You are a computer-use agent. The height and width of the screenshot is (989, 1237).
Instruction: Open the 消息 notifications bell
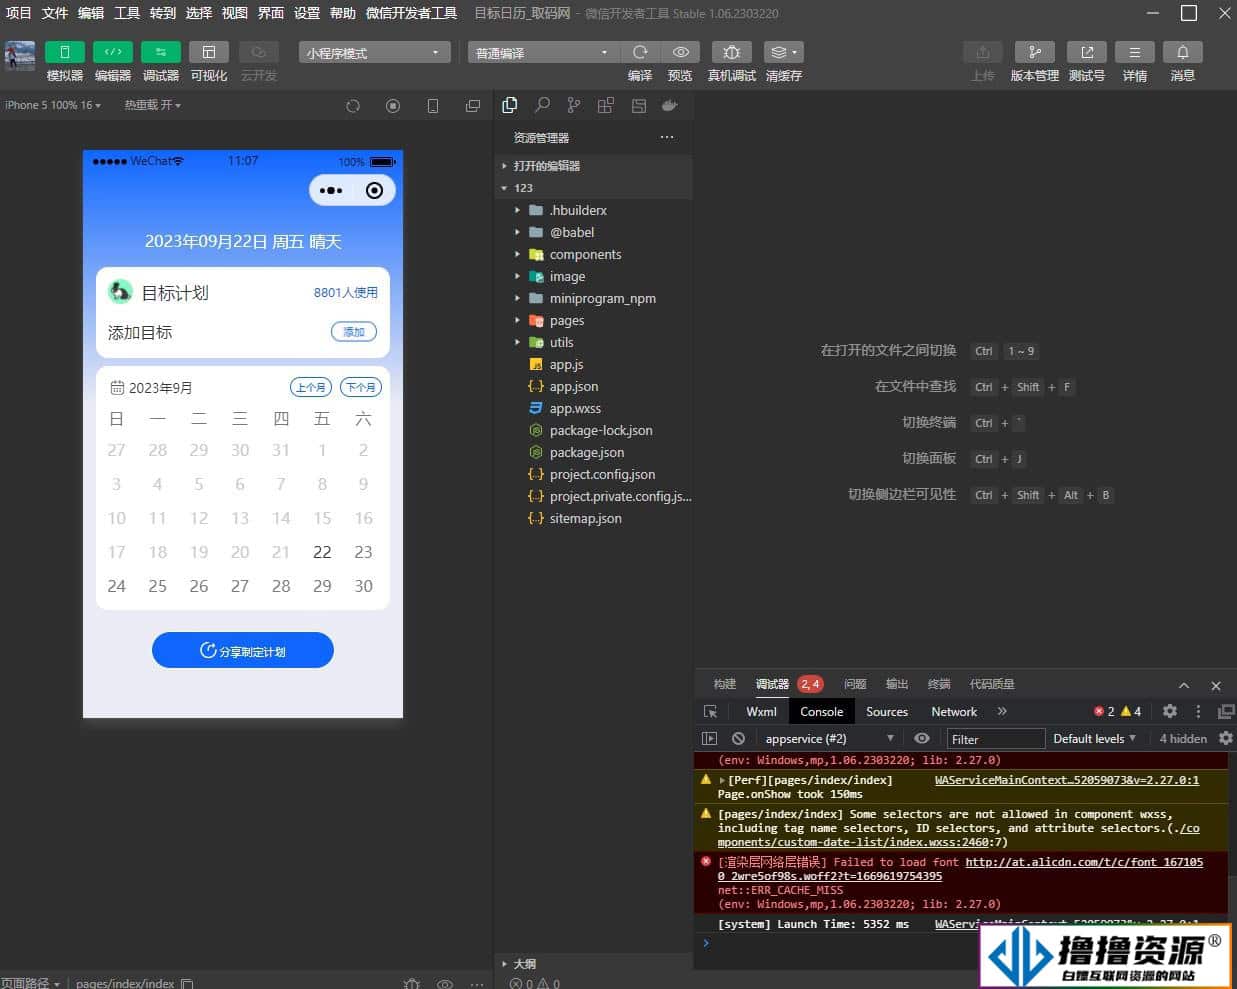[1183, 52]
